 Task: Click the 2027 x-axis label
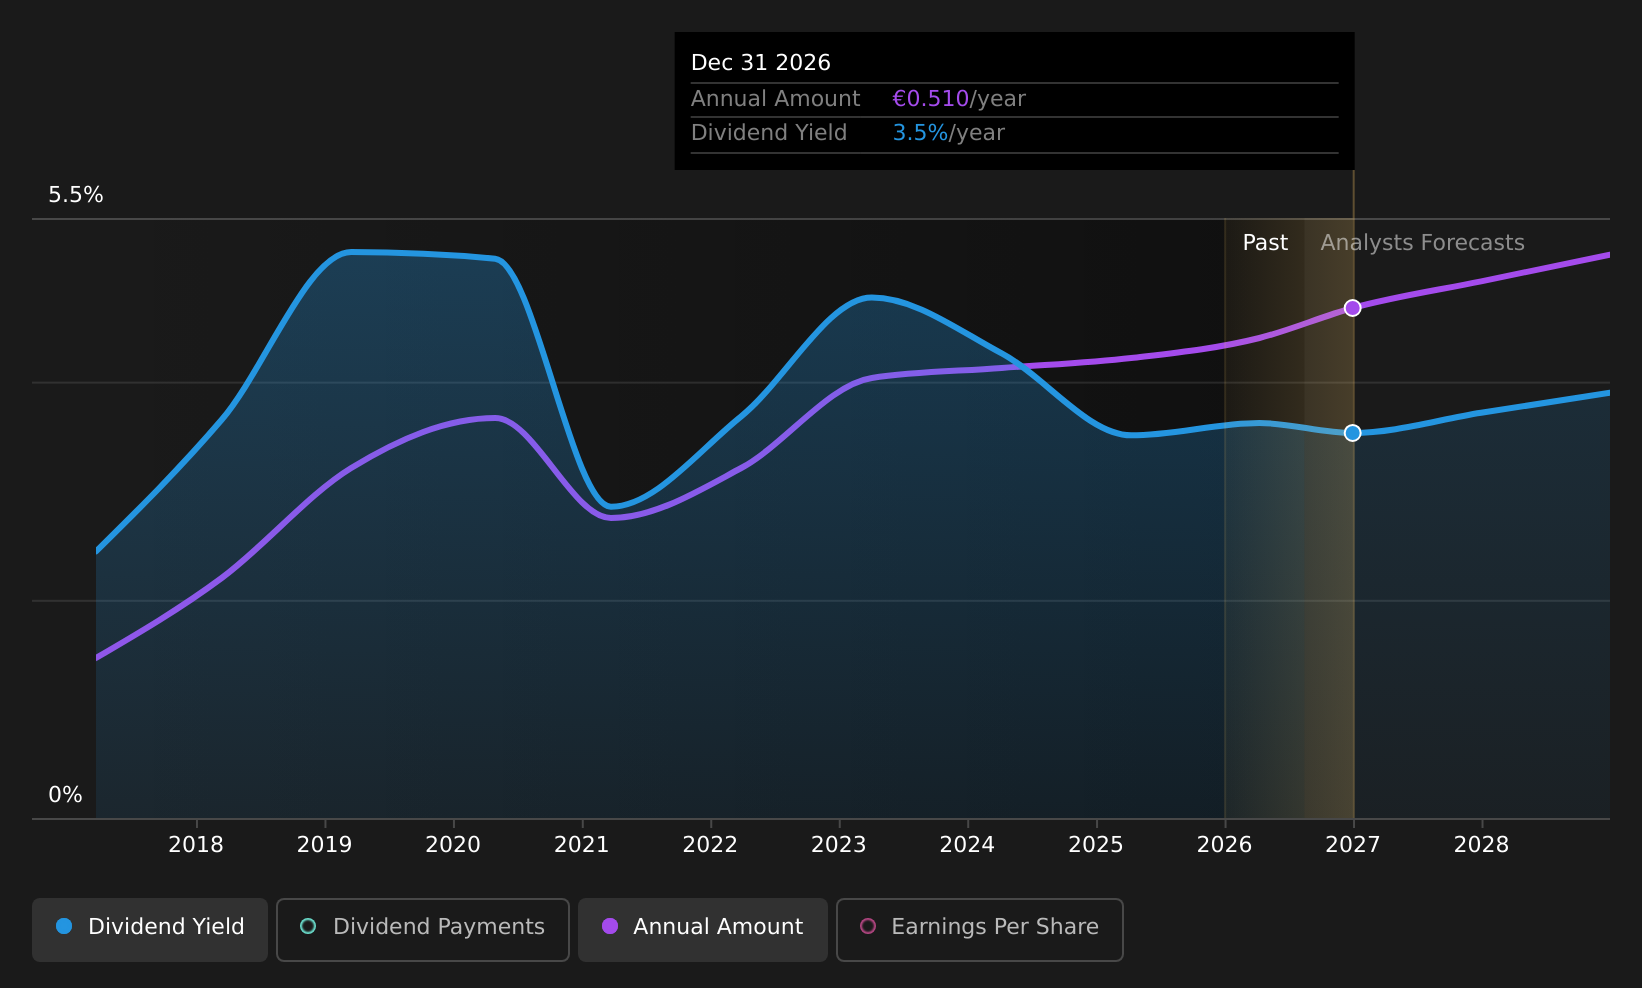pos(1352,845)
